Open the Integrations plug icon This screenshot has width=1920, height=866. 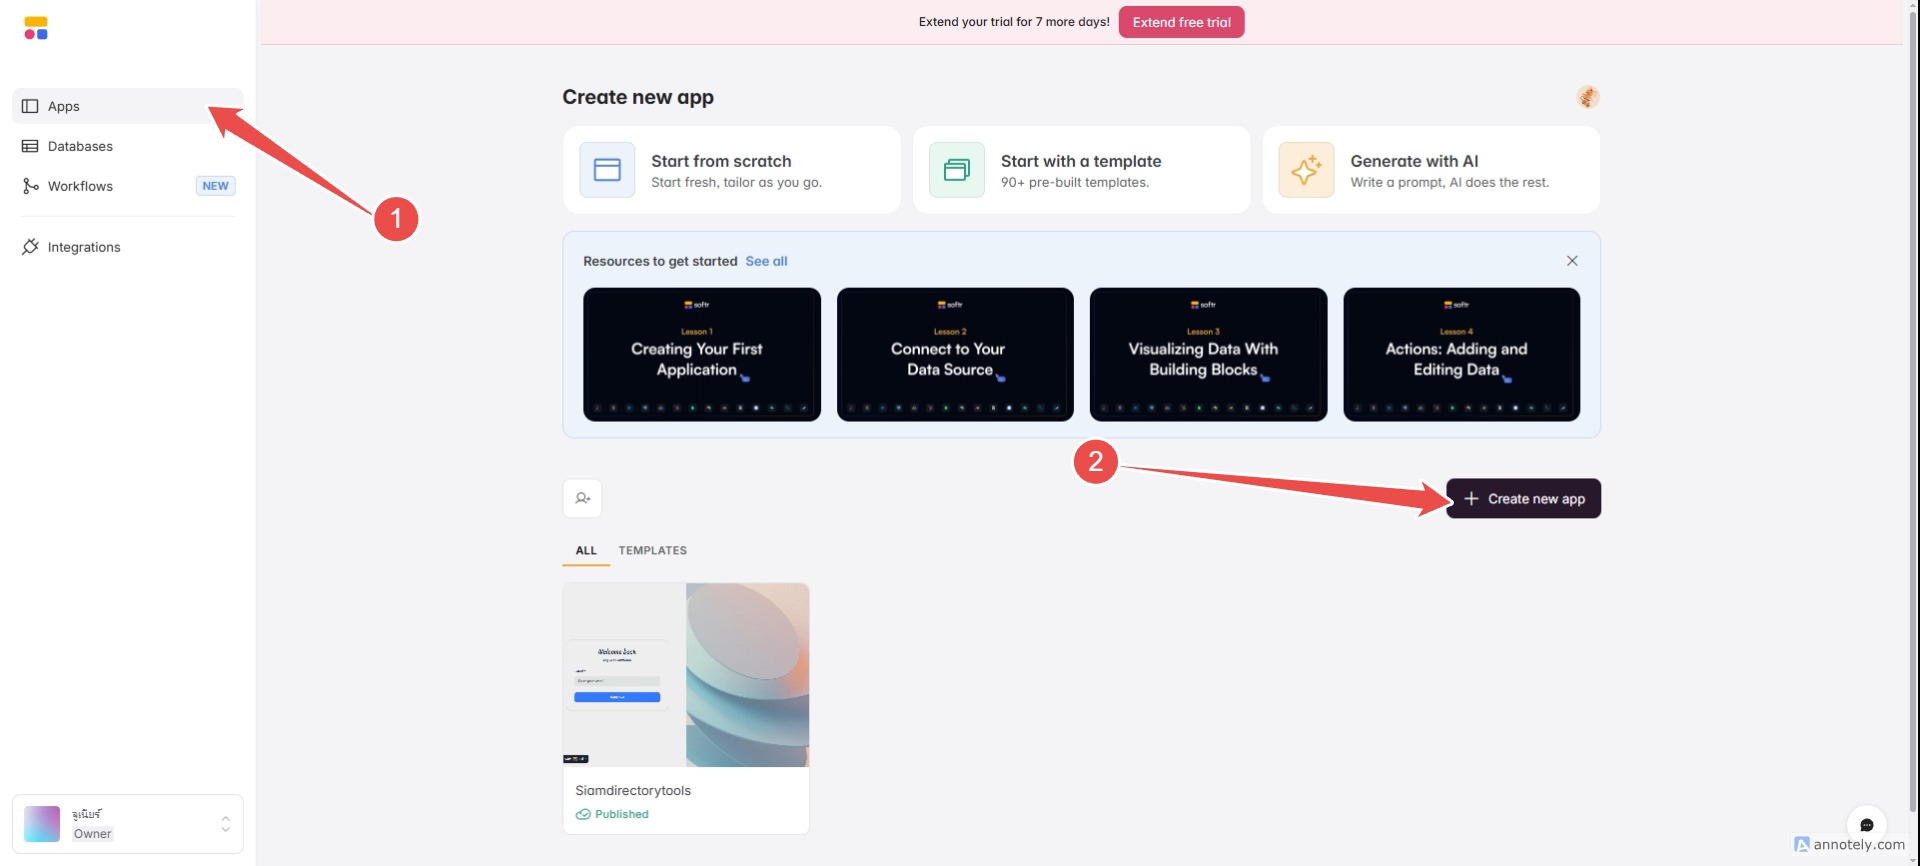coord(30,247)
